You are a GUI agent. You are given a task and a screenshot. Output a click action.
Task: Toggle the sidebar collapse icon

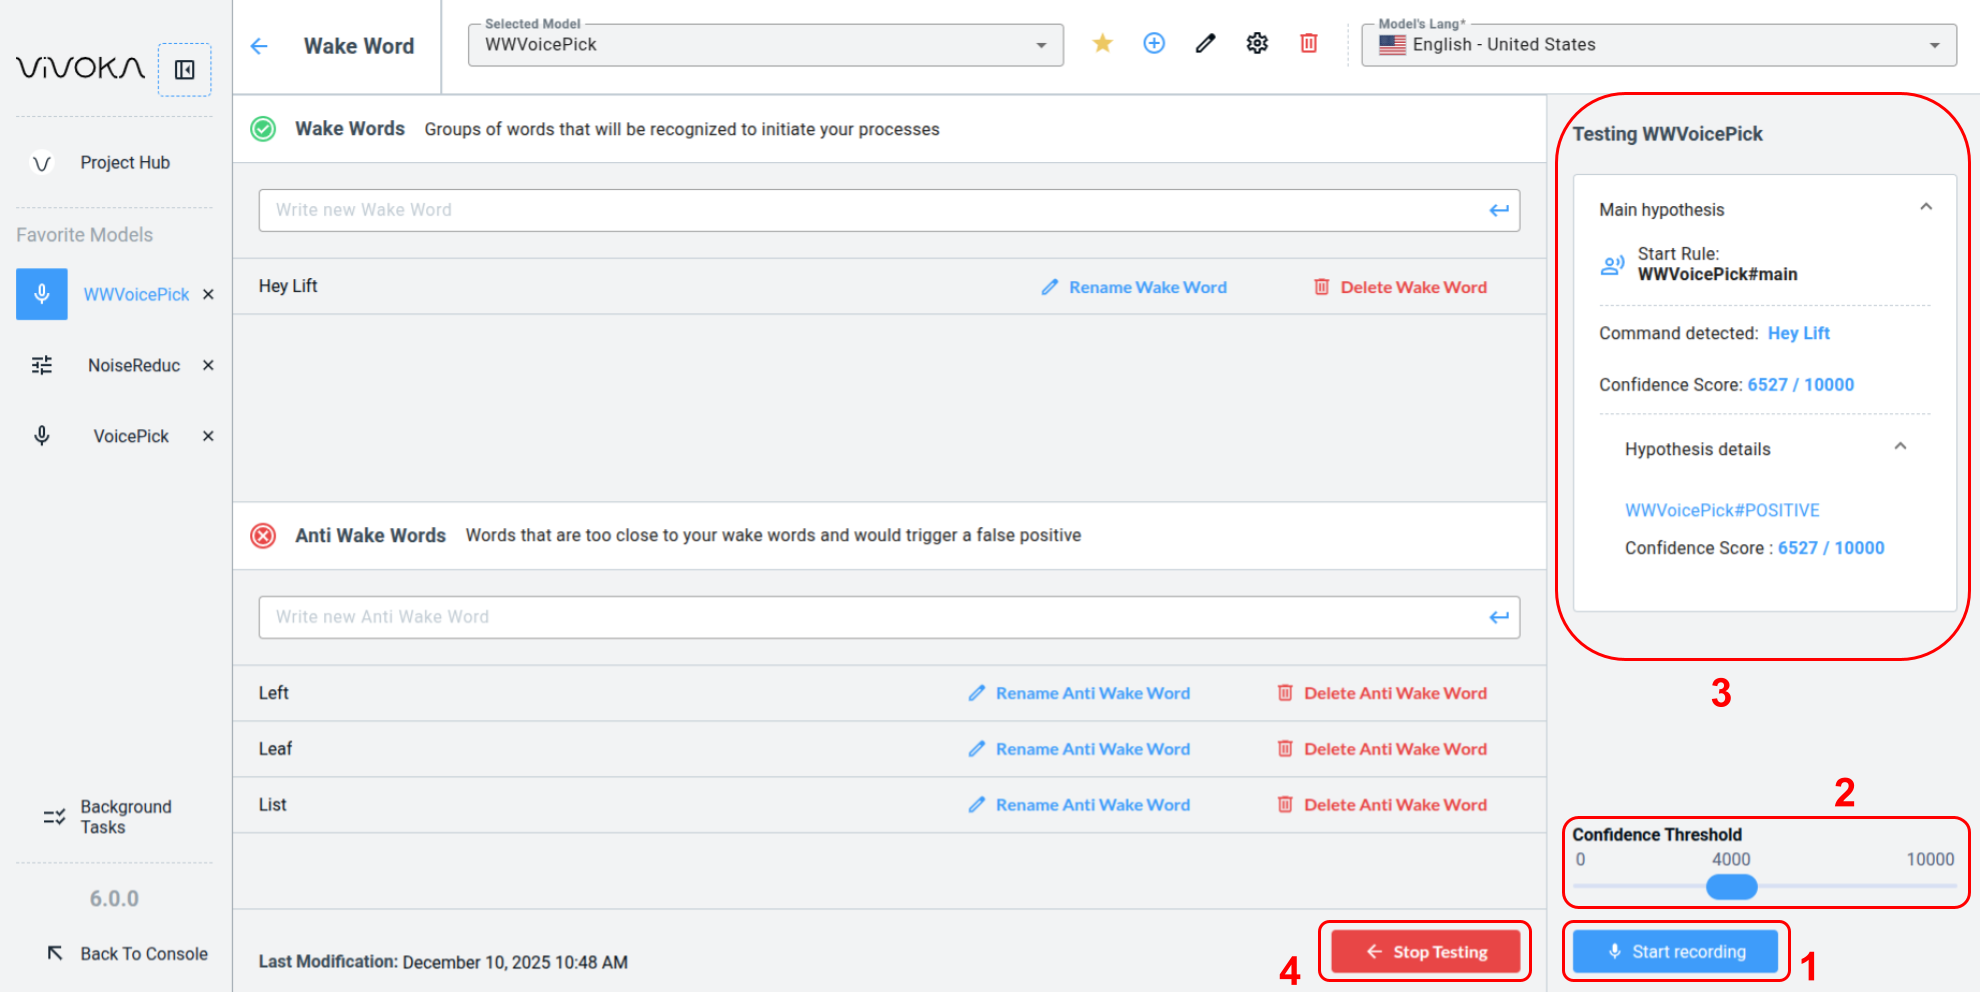coord(185,70)
